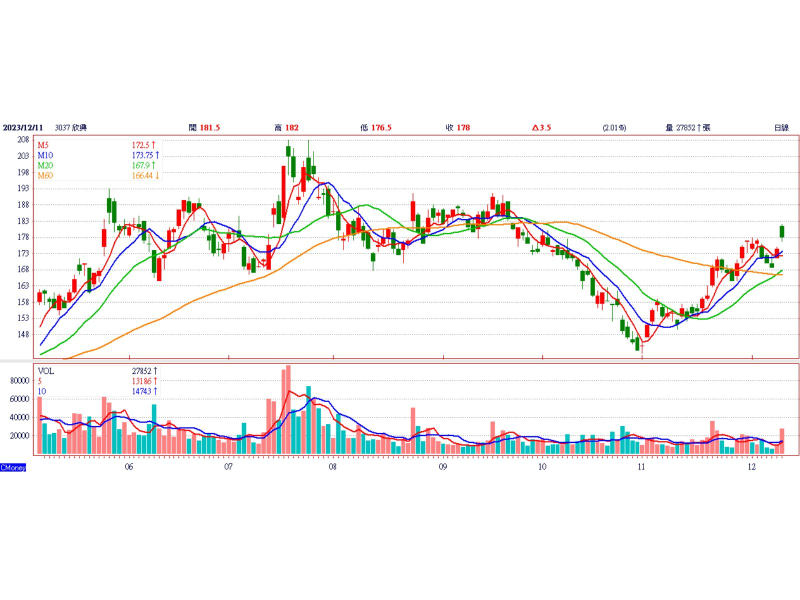The image size is (800, 600).
Task: Click the CMoney logo badge
Action: pos(13,467)
